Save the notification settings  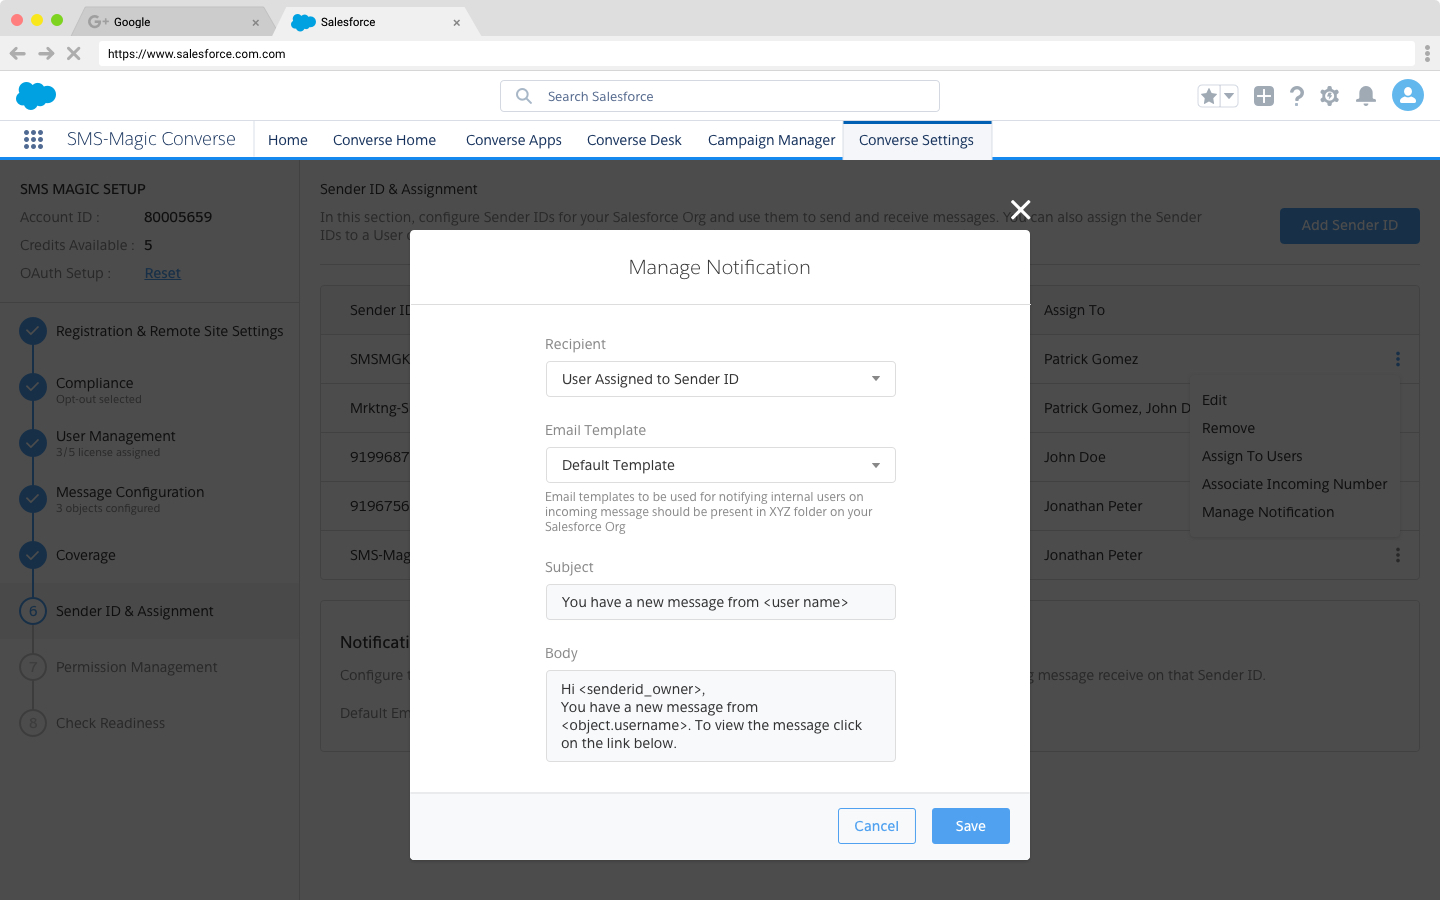pos(970,826)
